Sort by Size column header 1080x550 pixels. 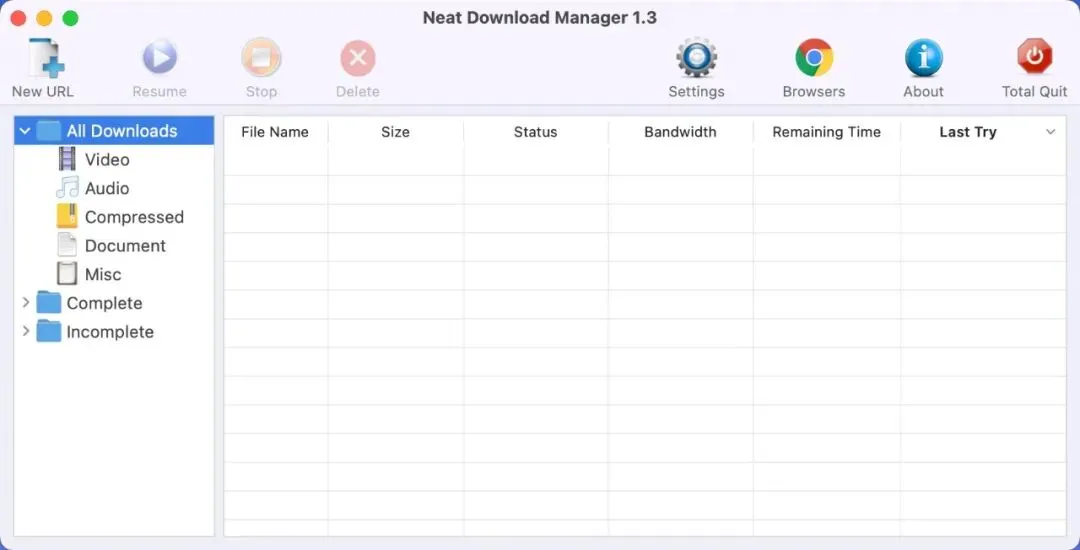click(395, 132)
